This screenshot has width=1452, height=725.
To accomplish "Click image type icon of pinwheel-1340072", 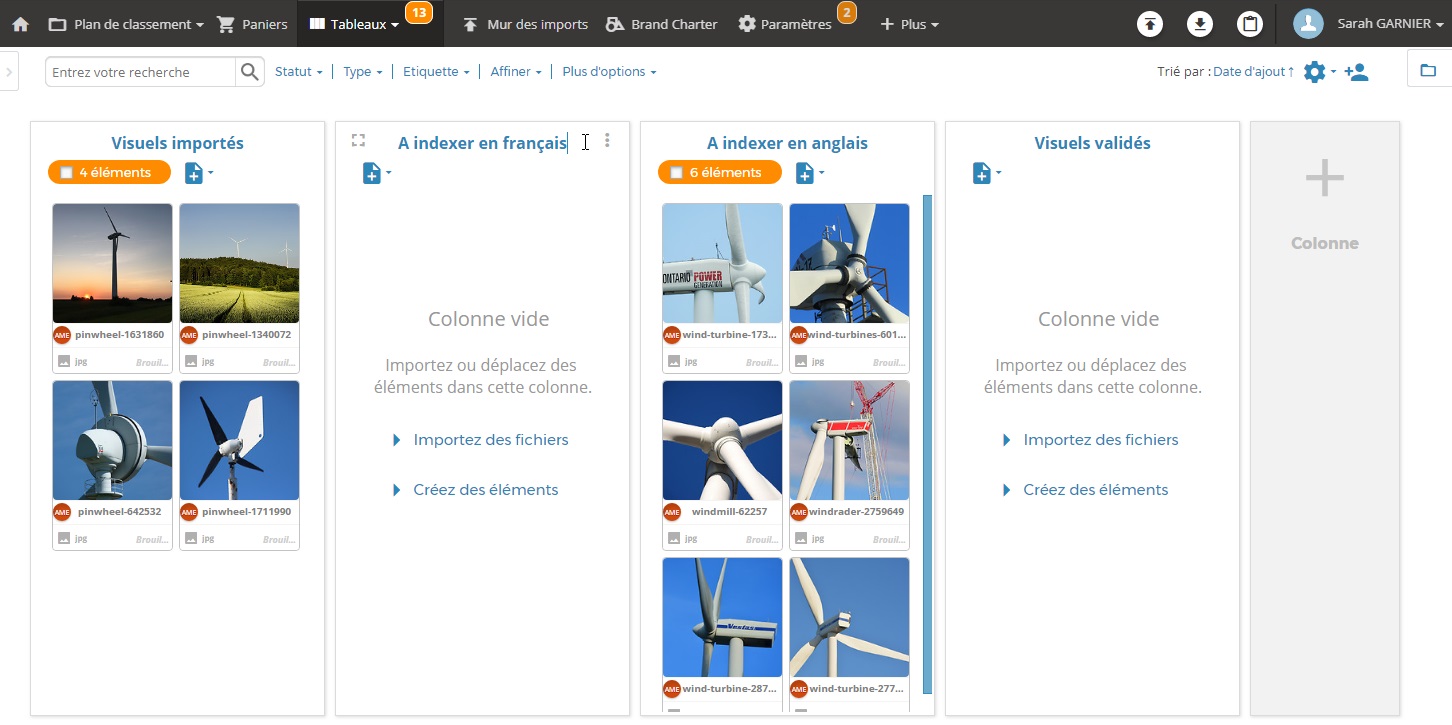I will [x=190, y=361].
